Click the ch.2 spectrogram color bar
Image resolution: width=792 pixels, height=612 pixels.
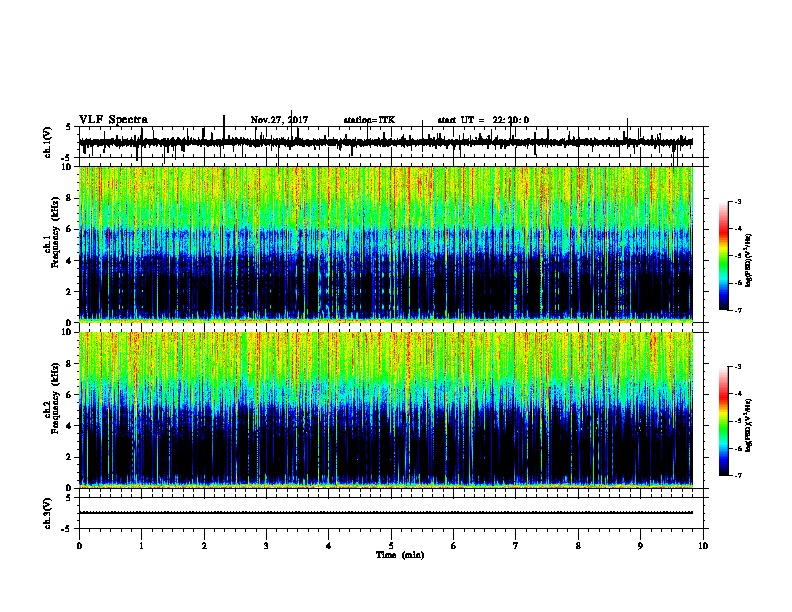[724, 421]
